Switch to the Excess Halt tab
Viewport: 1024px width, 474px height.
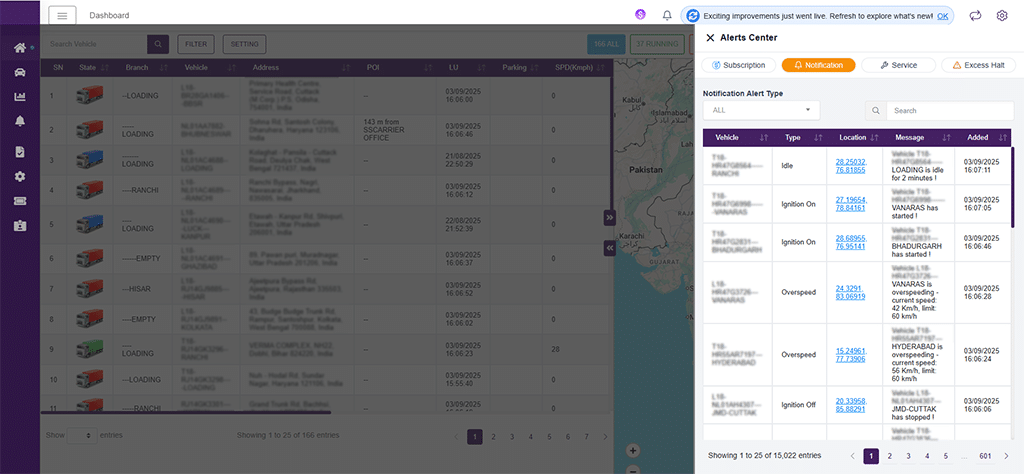[x=978, y=65]
